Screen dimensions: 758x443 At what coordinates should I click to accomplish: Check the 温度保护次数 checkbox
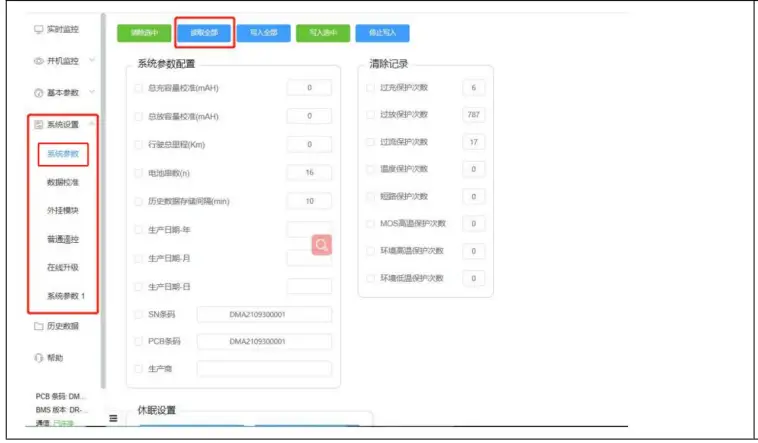(370, 169)
